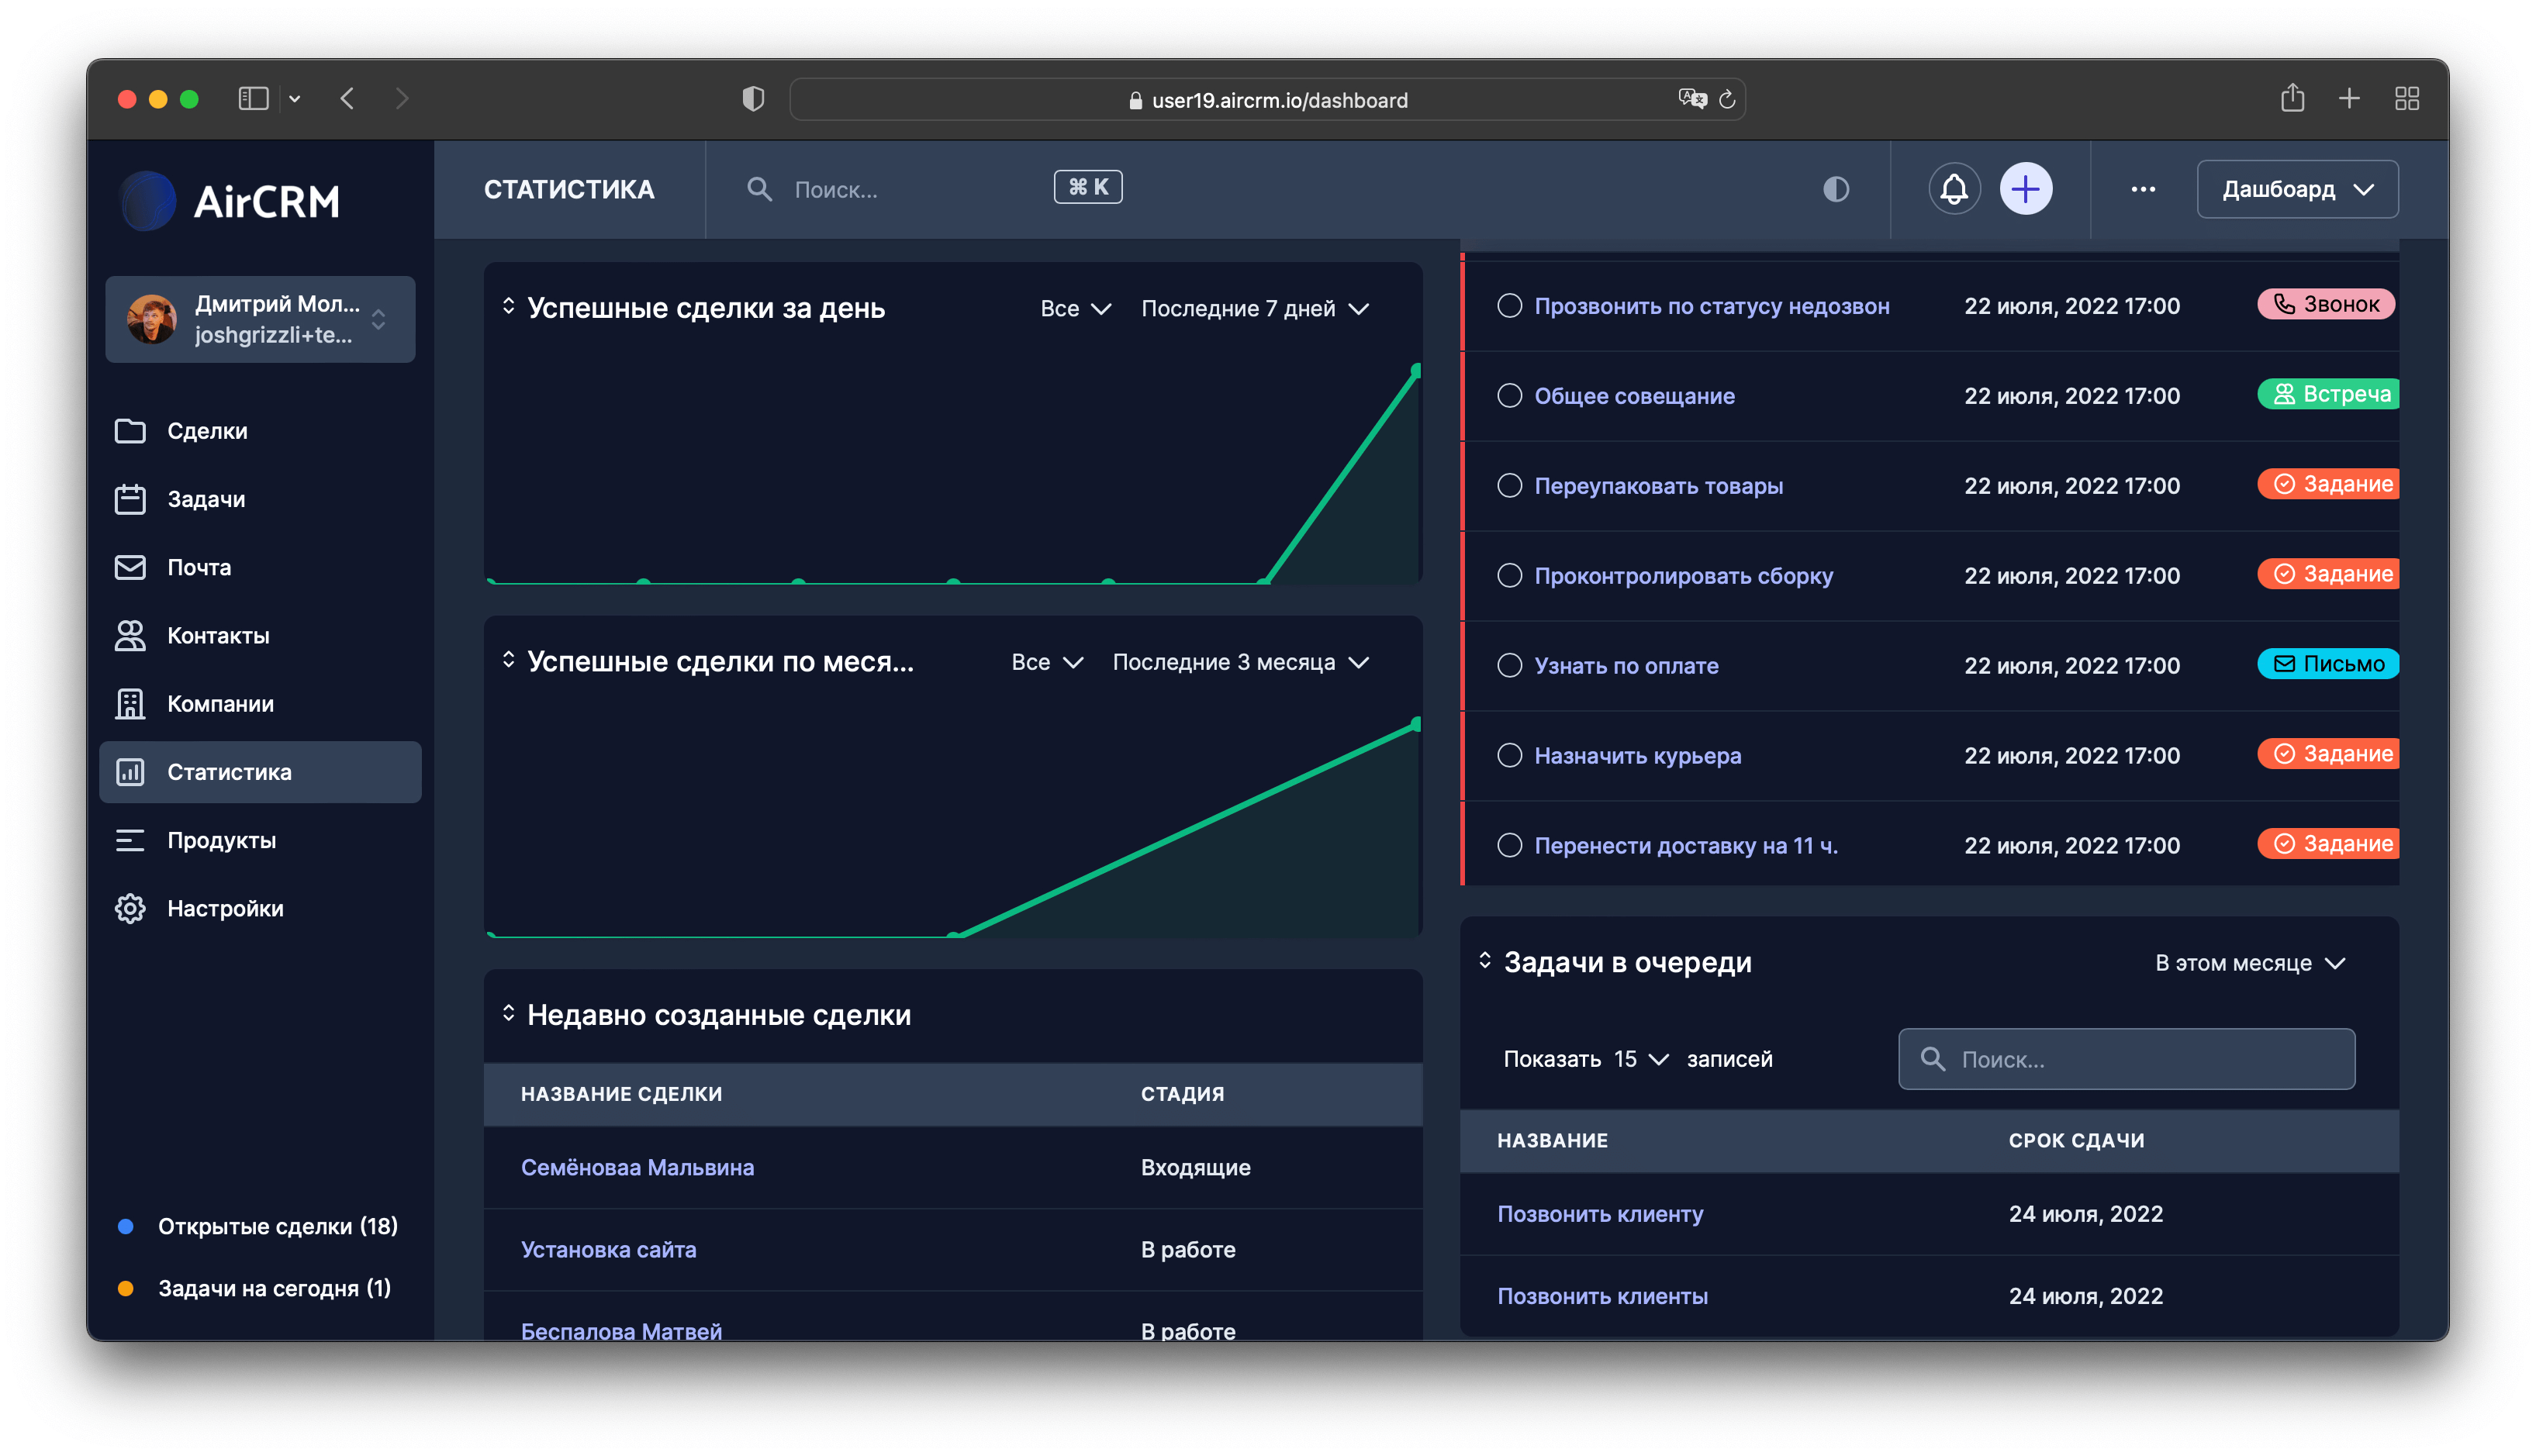Screen dimensions: 2536x1456
Task: Open the Продукты section
Action: (x=222, y=840)
